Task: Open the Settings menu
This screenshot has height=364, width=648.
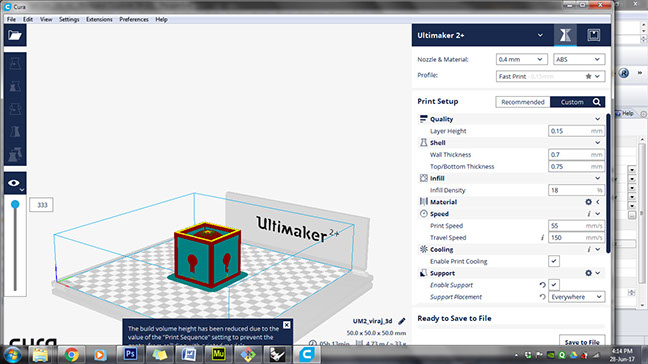Action: click(69, 19)
